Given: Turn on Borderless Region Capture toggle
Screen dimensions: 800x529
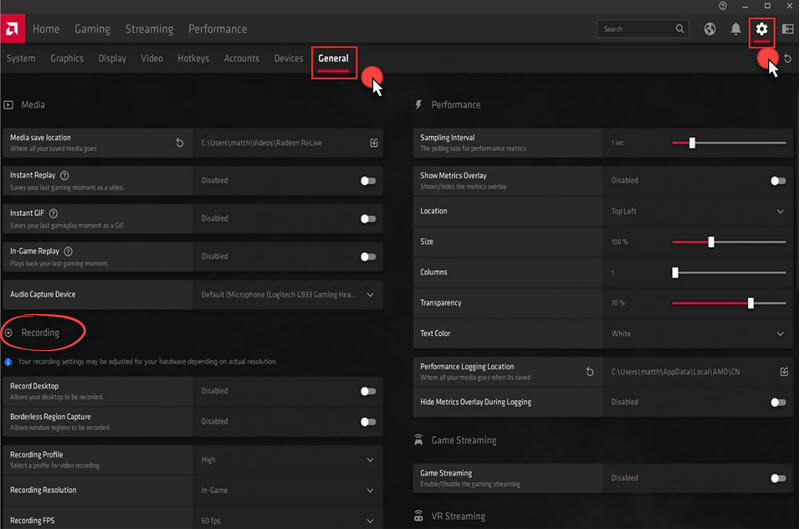Looking at the screenshot, I should pos(368,422).
